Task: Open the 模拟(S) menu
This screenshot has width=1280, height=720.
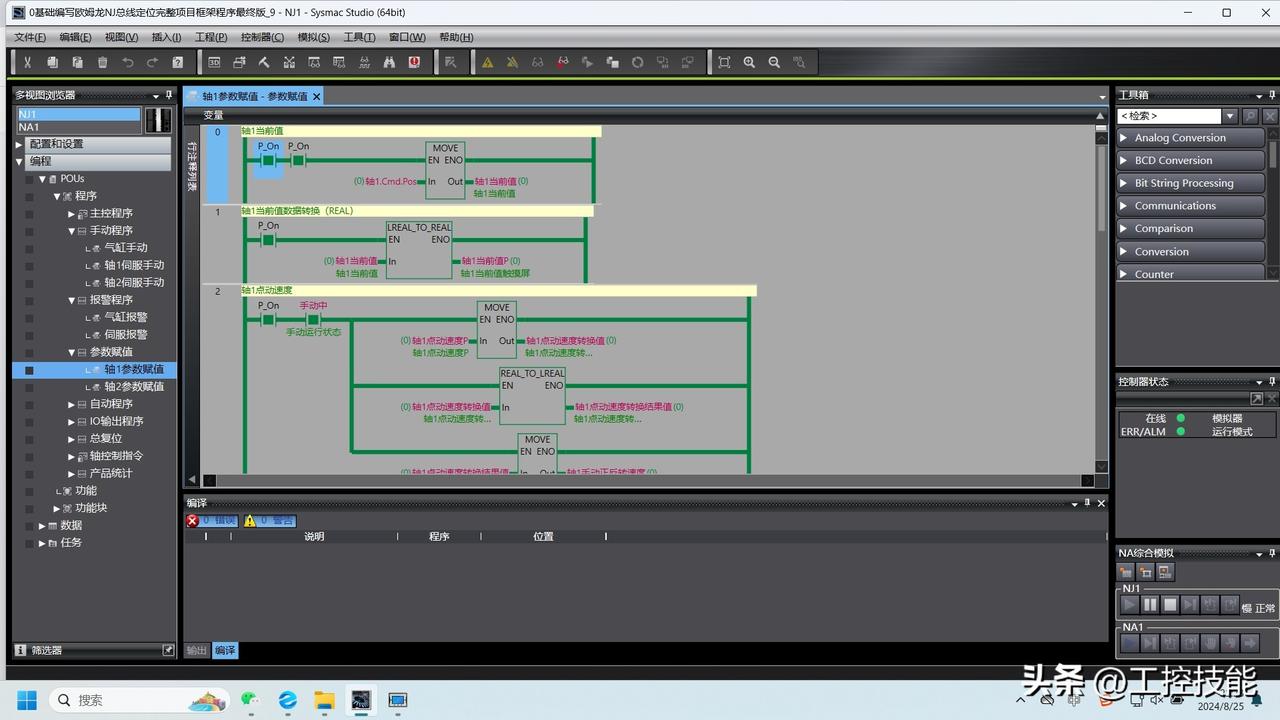Action: (x=313, y=37)
